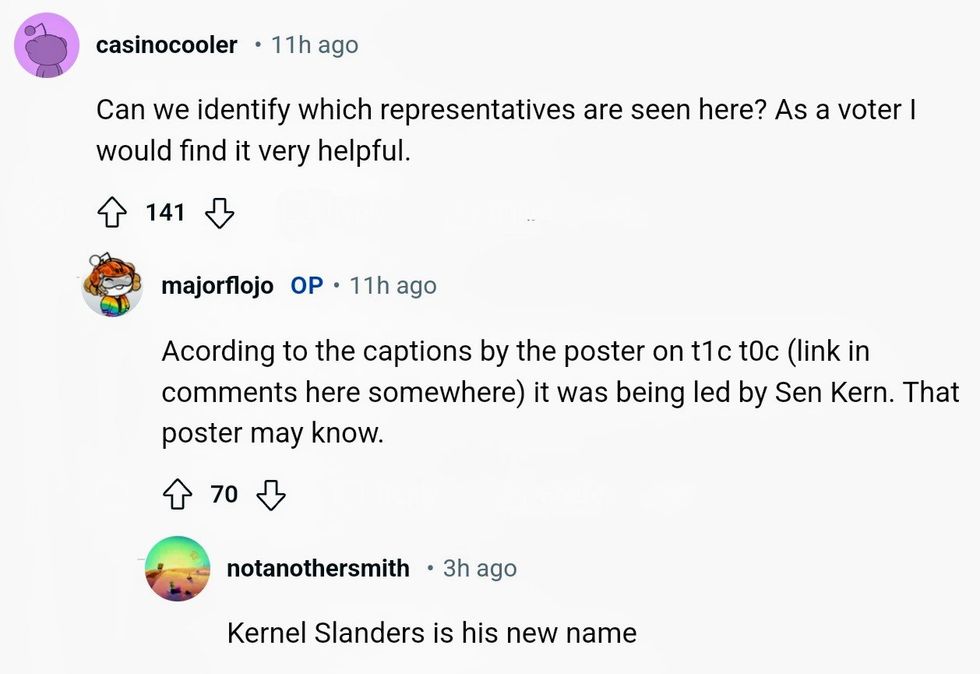Visit majorflojo's user profile name
Image resolution: width=980 pixels, height=674 pixels.
[x=217, y=285]
